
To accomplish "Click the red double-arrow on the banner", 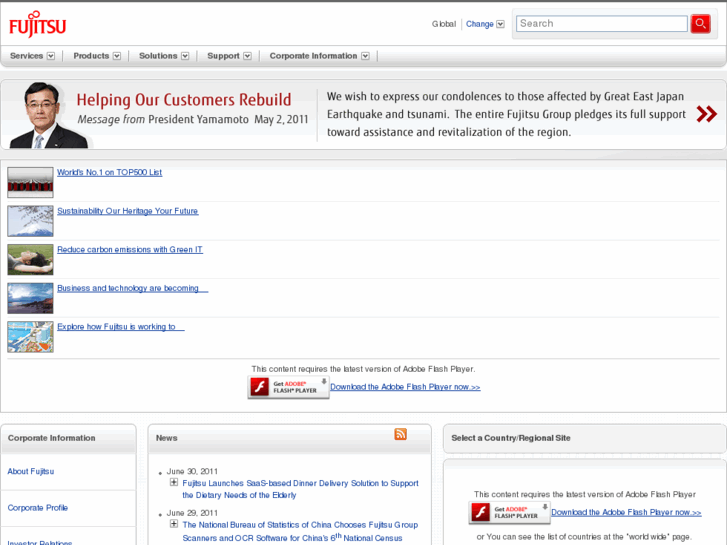I will 707,114.
